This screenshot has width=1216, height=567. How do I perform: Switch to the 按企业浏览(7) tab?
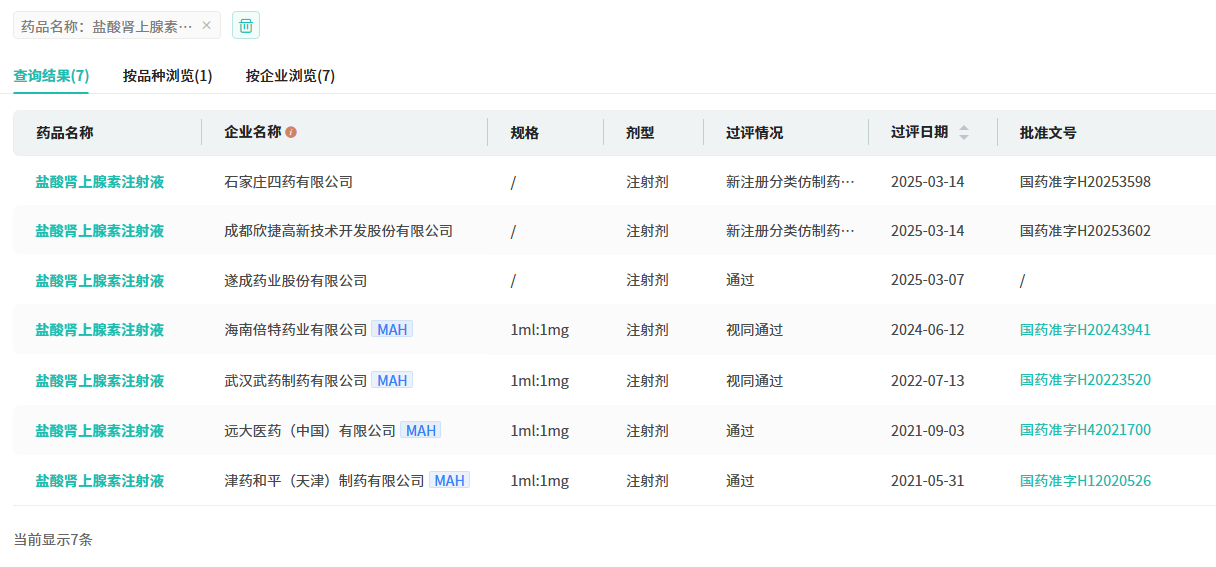click(290, 76)
